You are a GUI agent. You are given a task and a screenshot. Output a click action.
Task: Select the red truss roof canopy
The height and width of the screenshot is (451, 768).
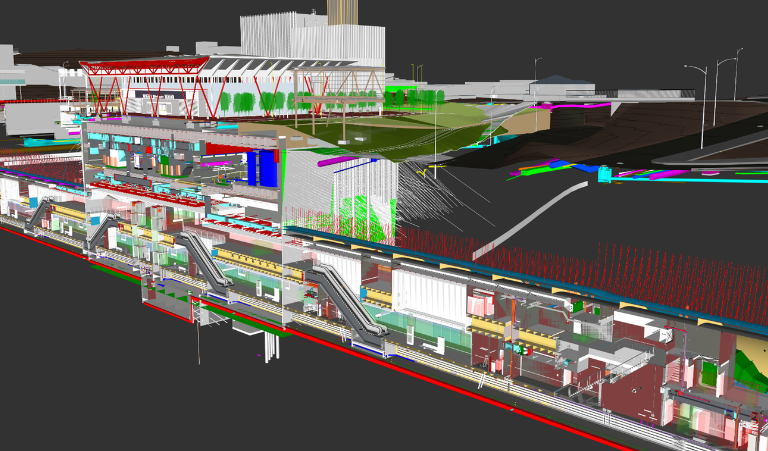(x=145, y=66)
